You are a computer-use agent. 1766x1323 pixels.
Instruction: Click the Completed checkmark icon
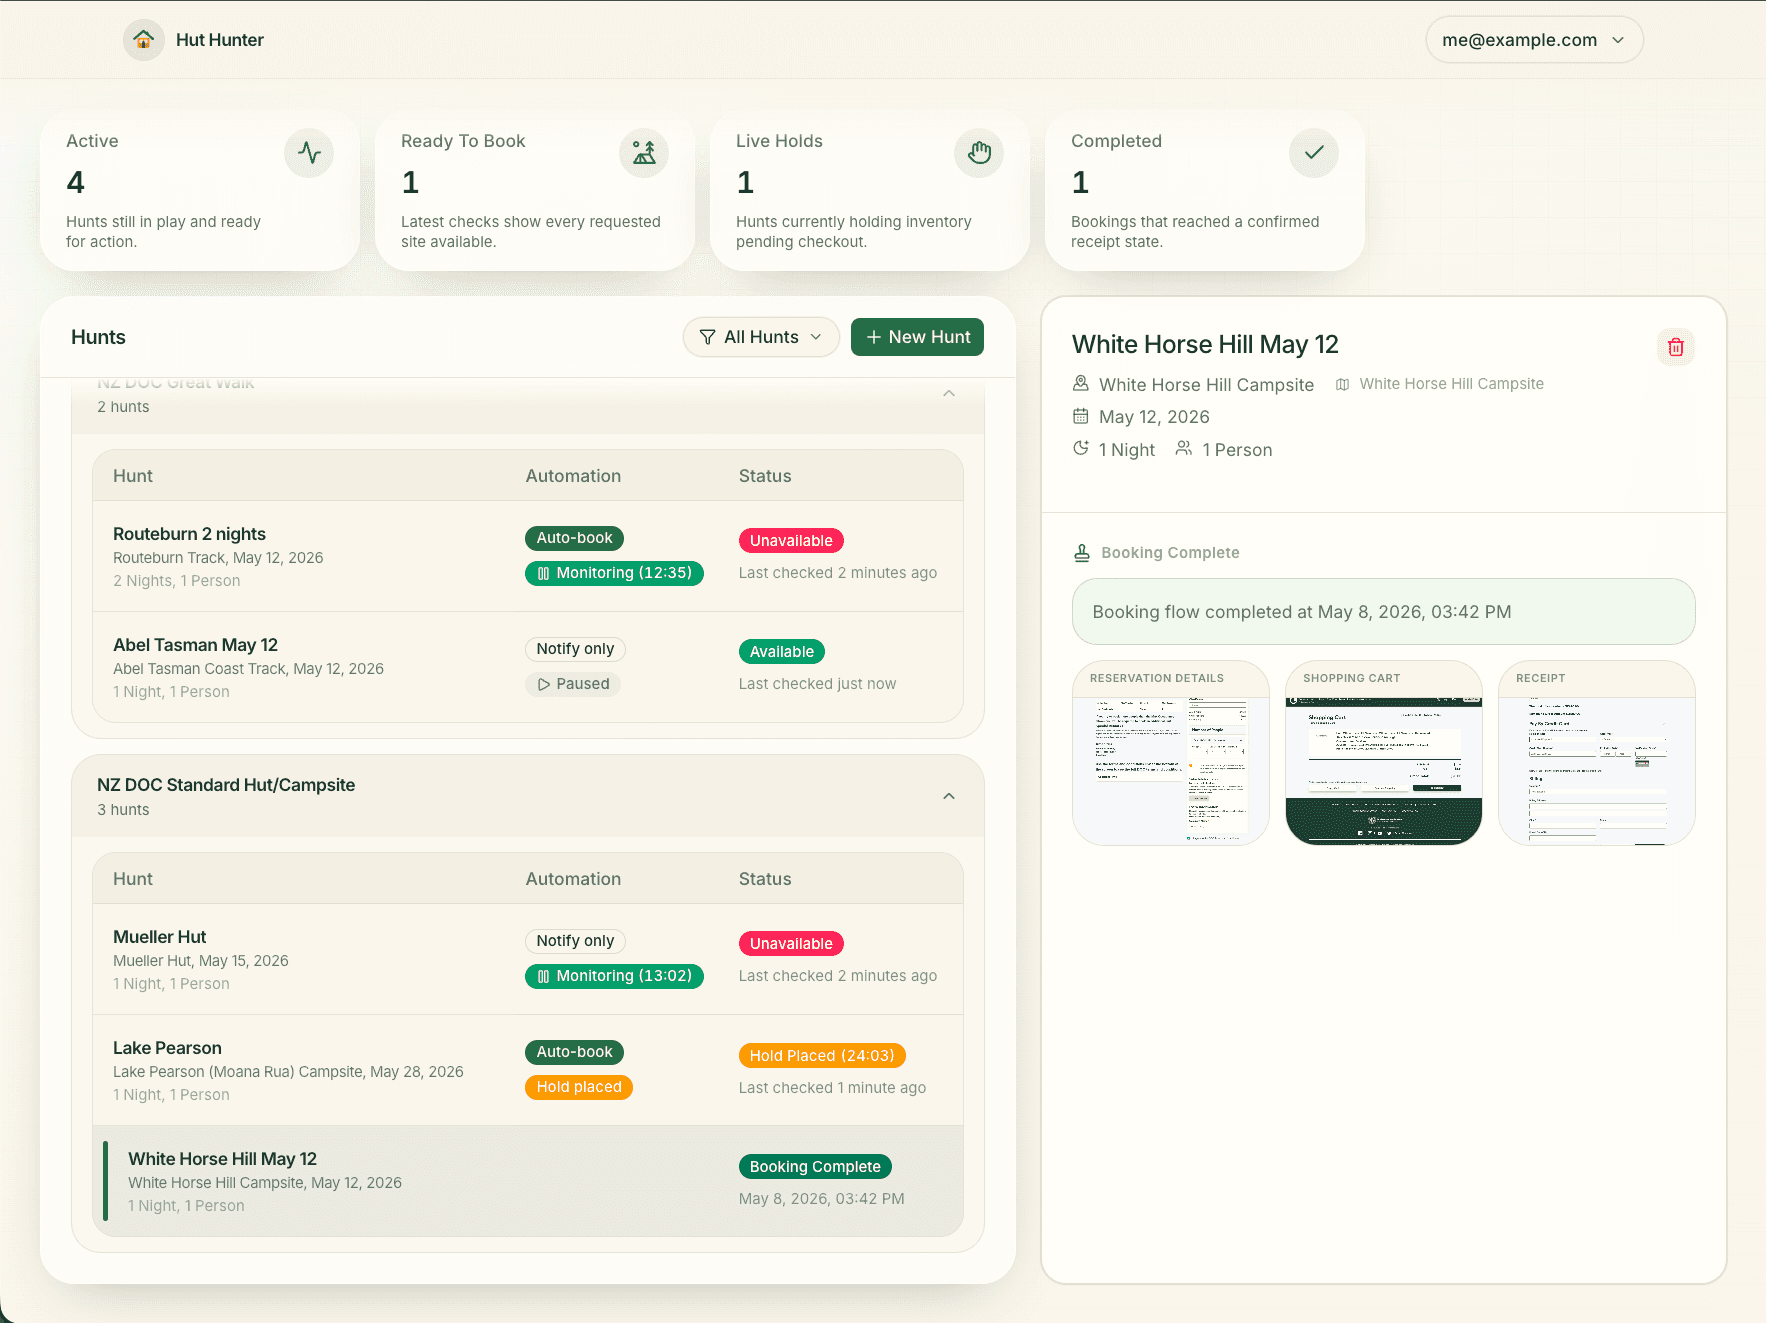(1314, 153)
